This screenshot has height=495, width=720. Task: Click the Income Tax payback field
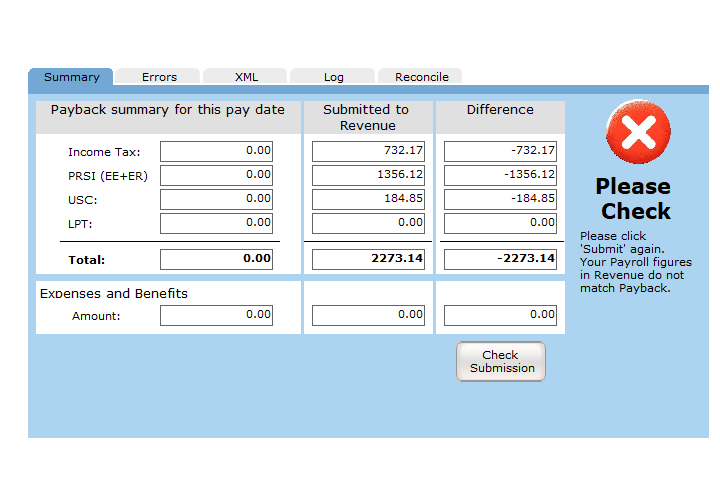click(216, 151)
